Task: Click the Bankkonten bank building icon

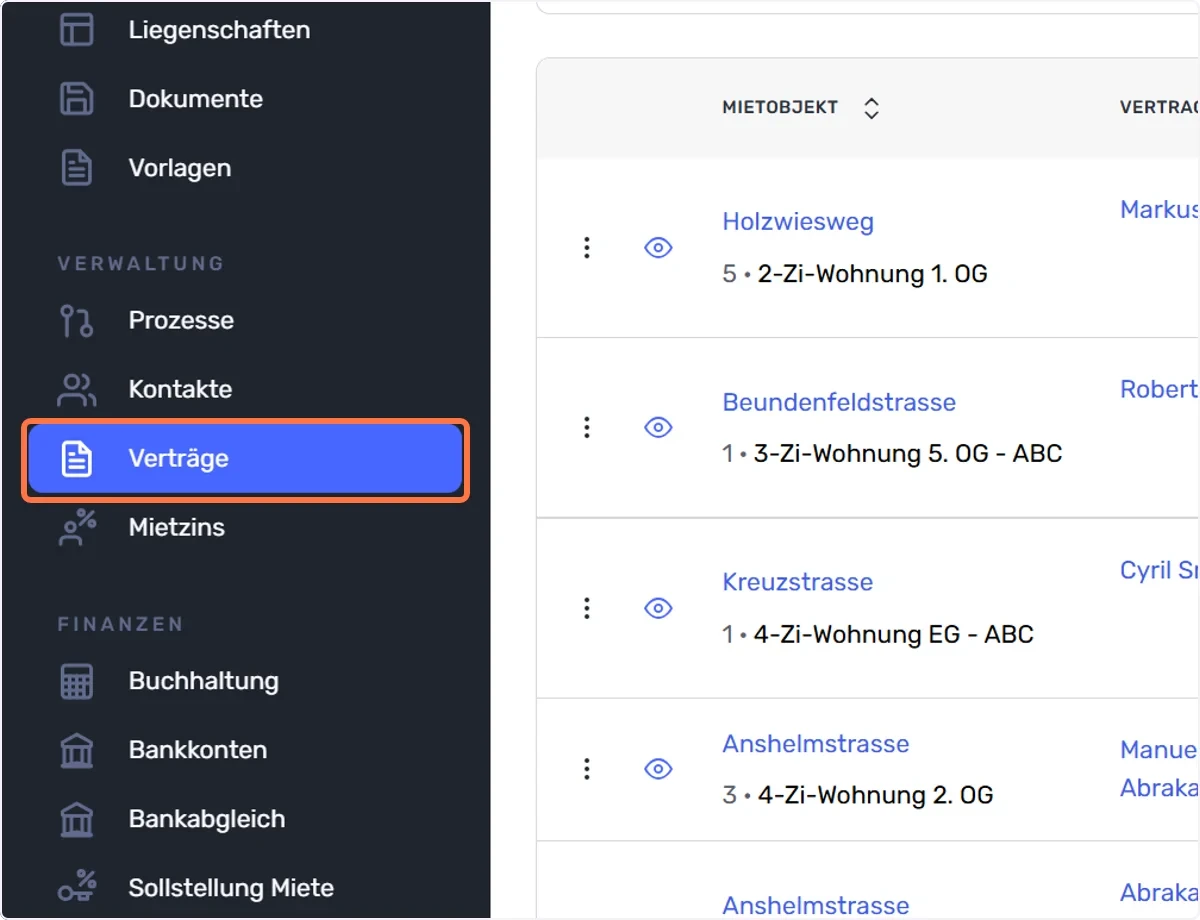Action: [77, 751]
